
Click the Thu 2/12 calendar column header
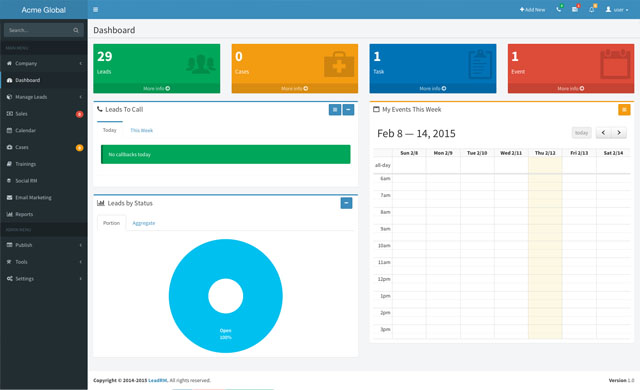(x=545, y=153)
